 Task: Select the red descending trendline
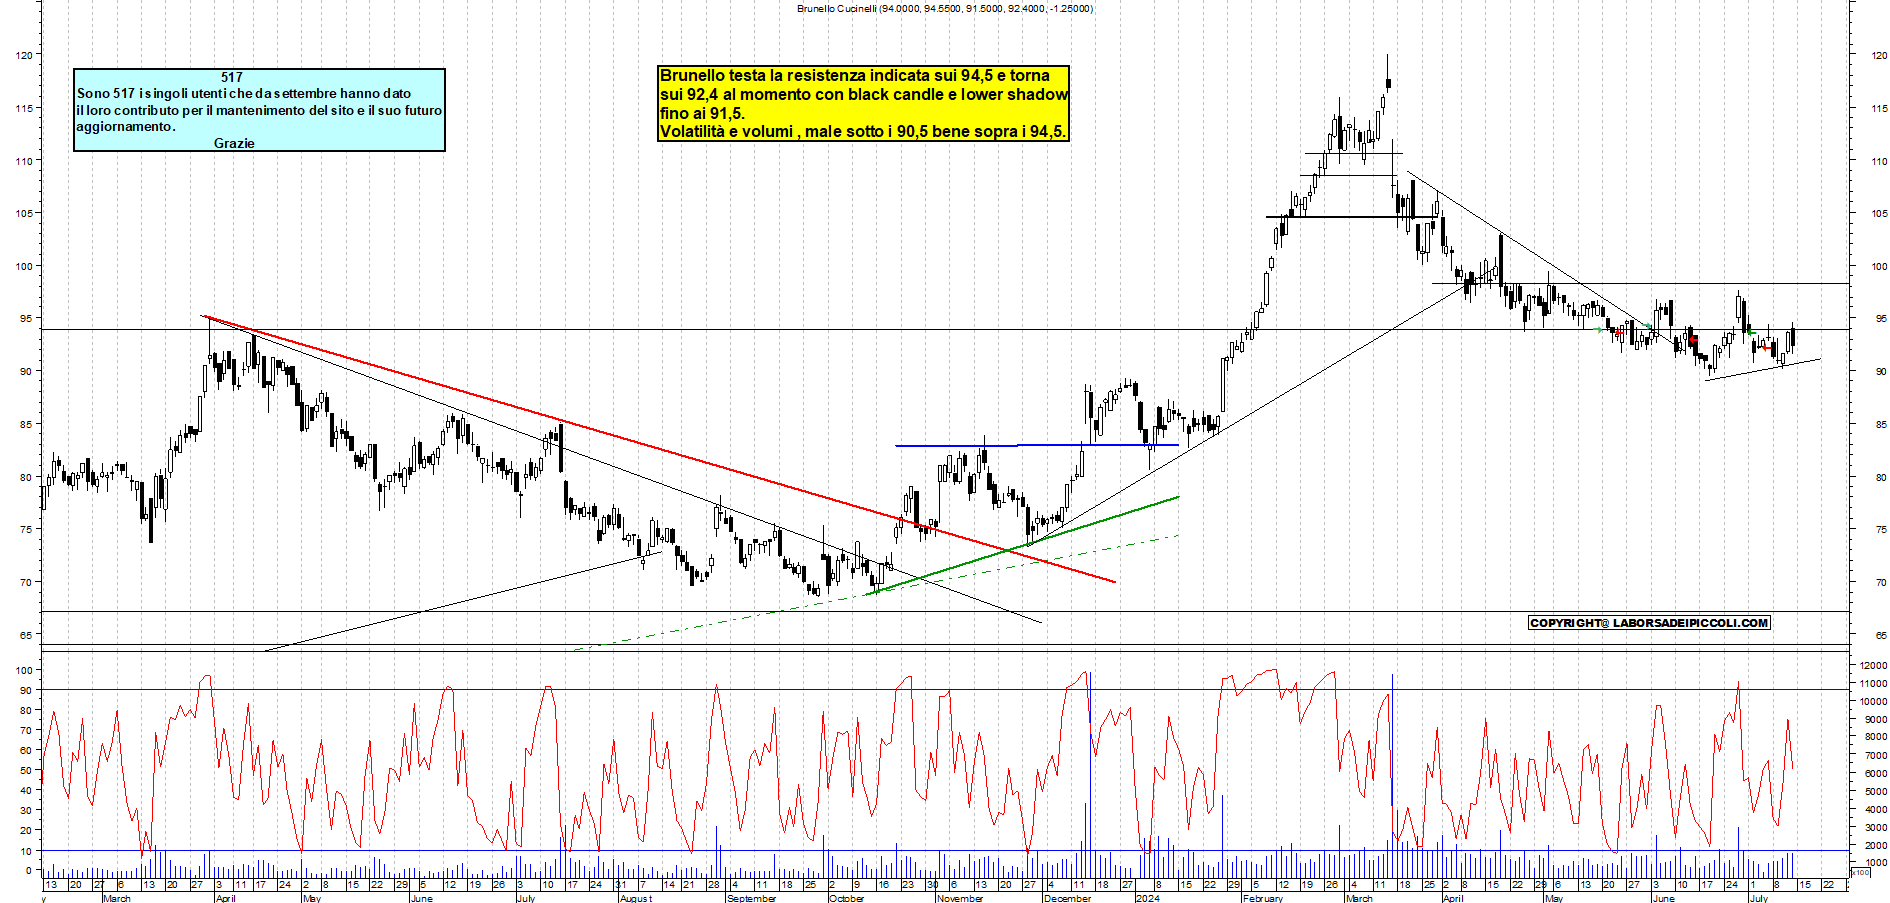coord(659,449)
